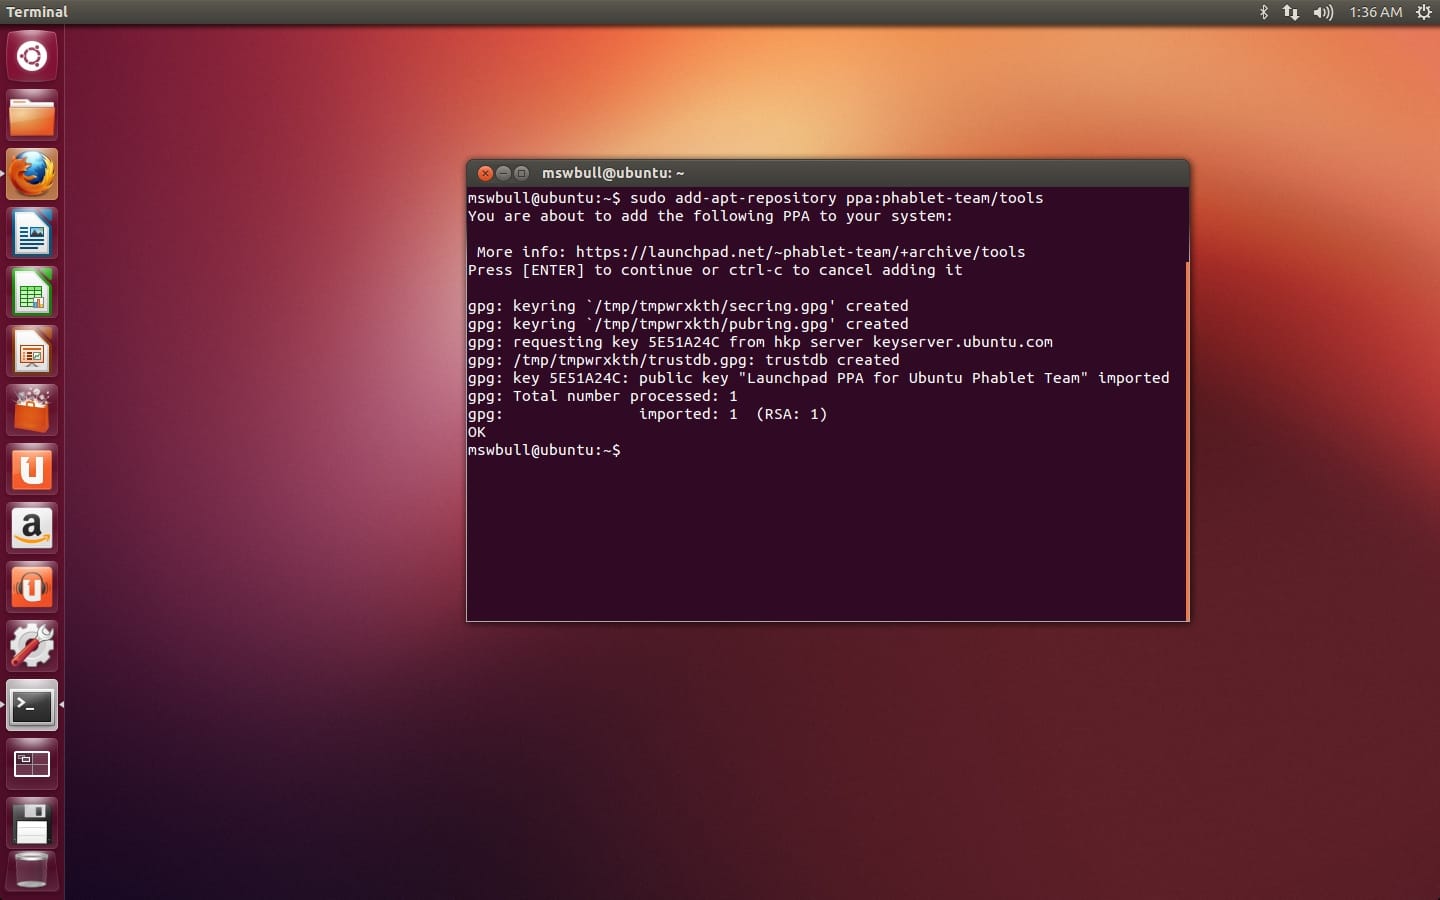Close the terminal window
The image size is (1440, 900).
click(x=485, y=173)
